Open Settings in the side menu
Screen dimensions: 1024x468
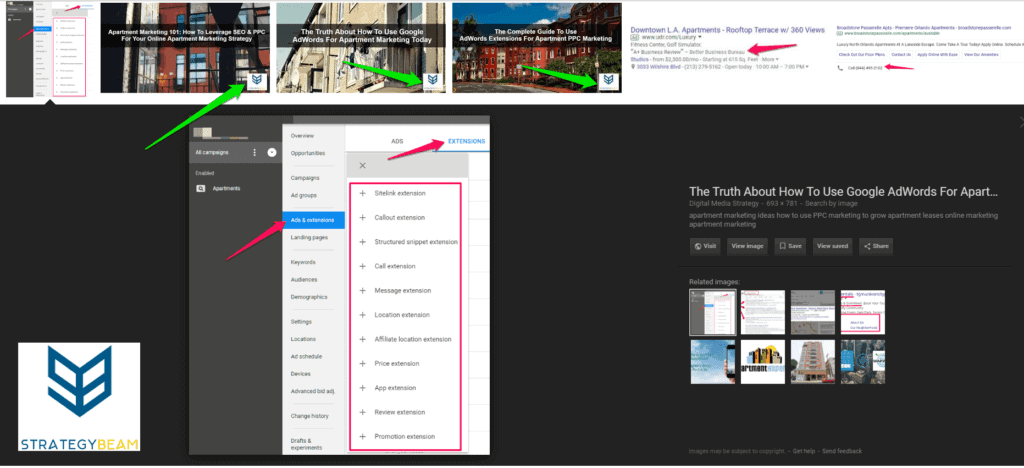[301, 322]
